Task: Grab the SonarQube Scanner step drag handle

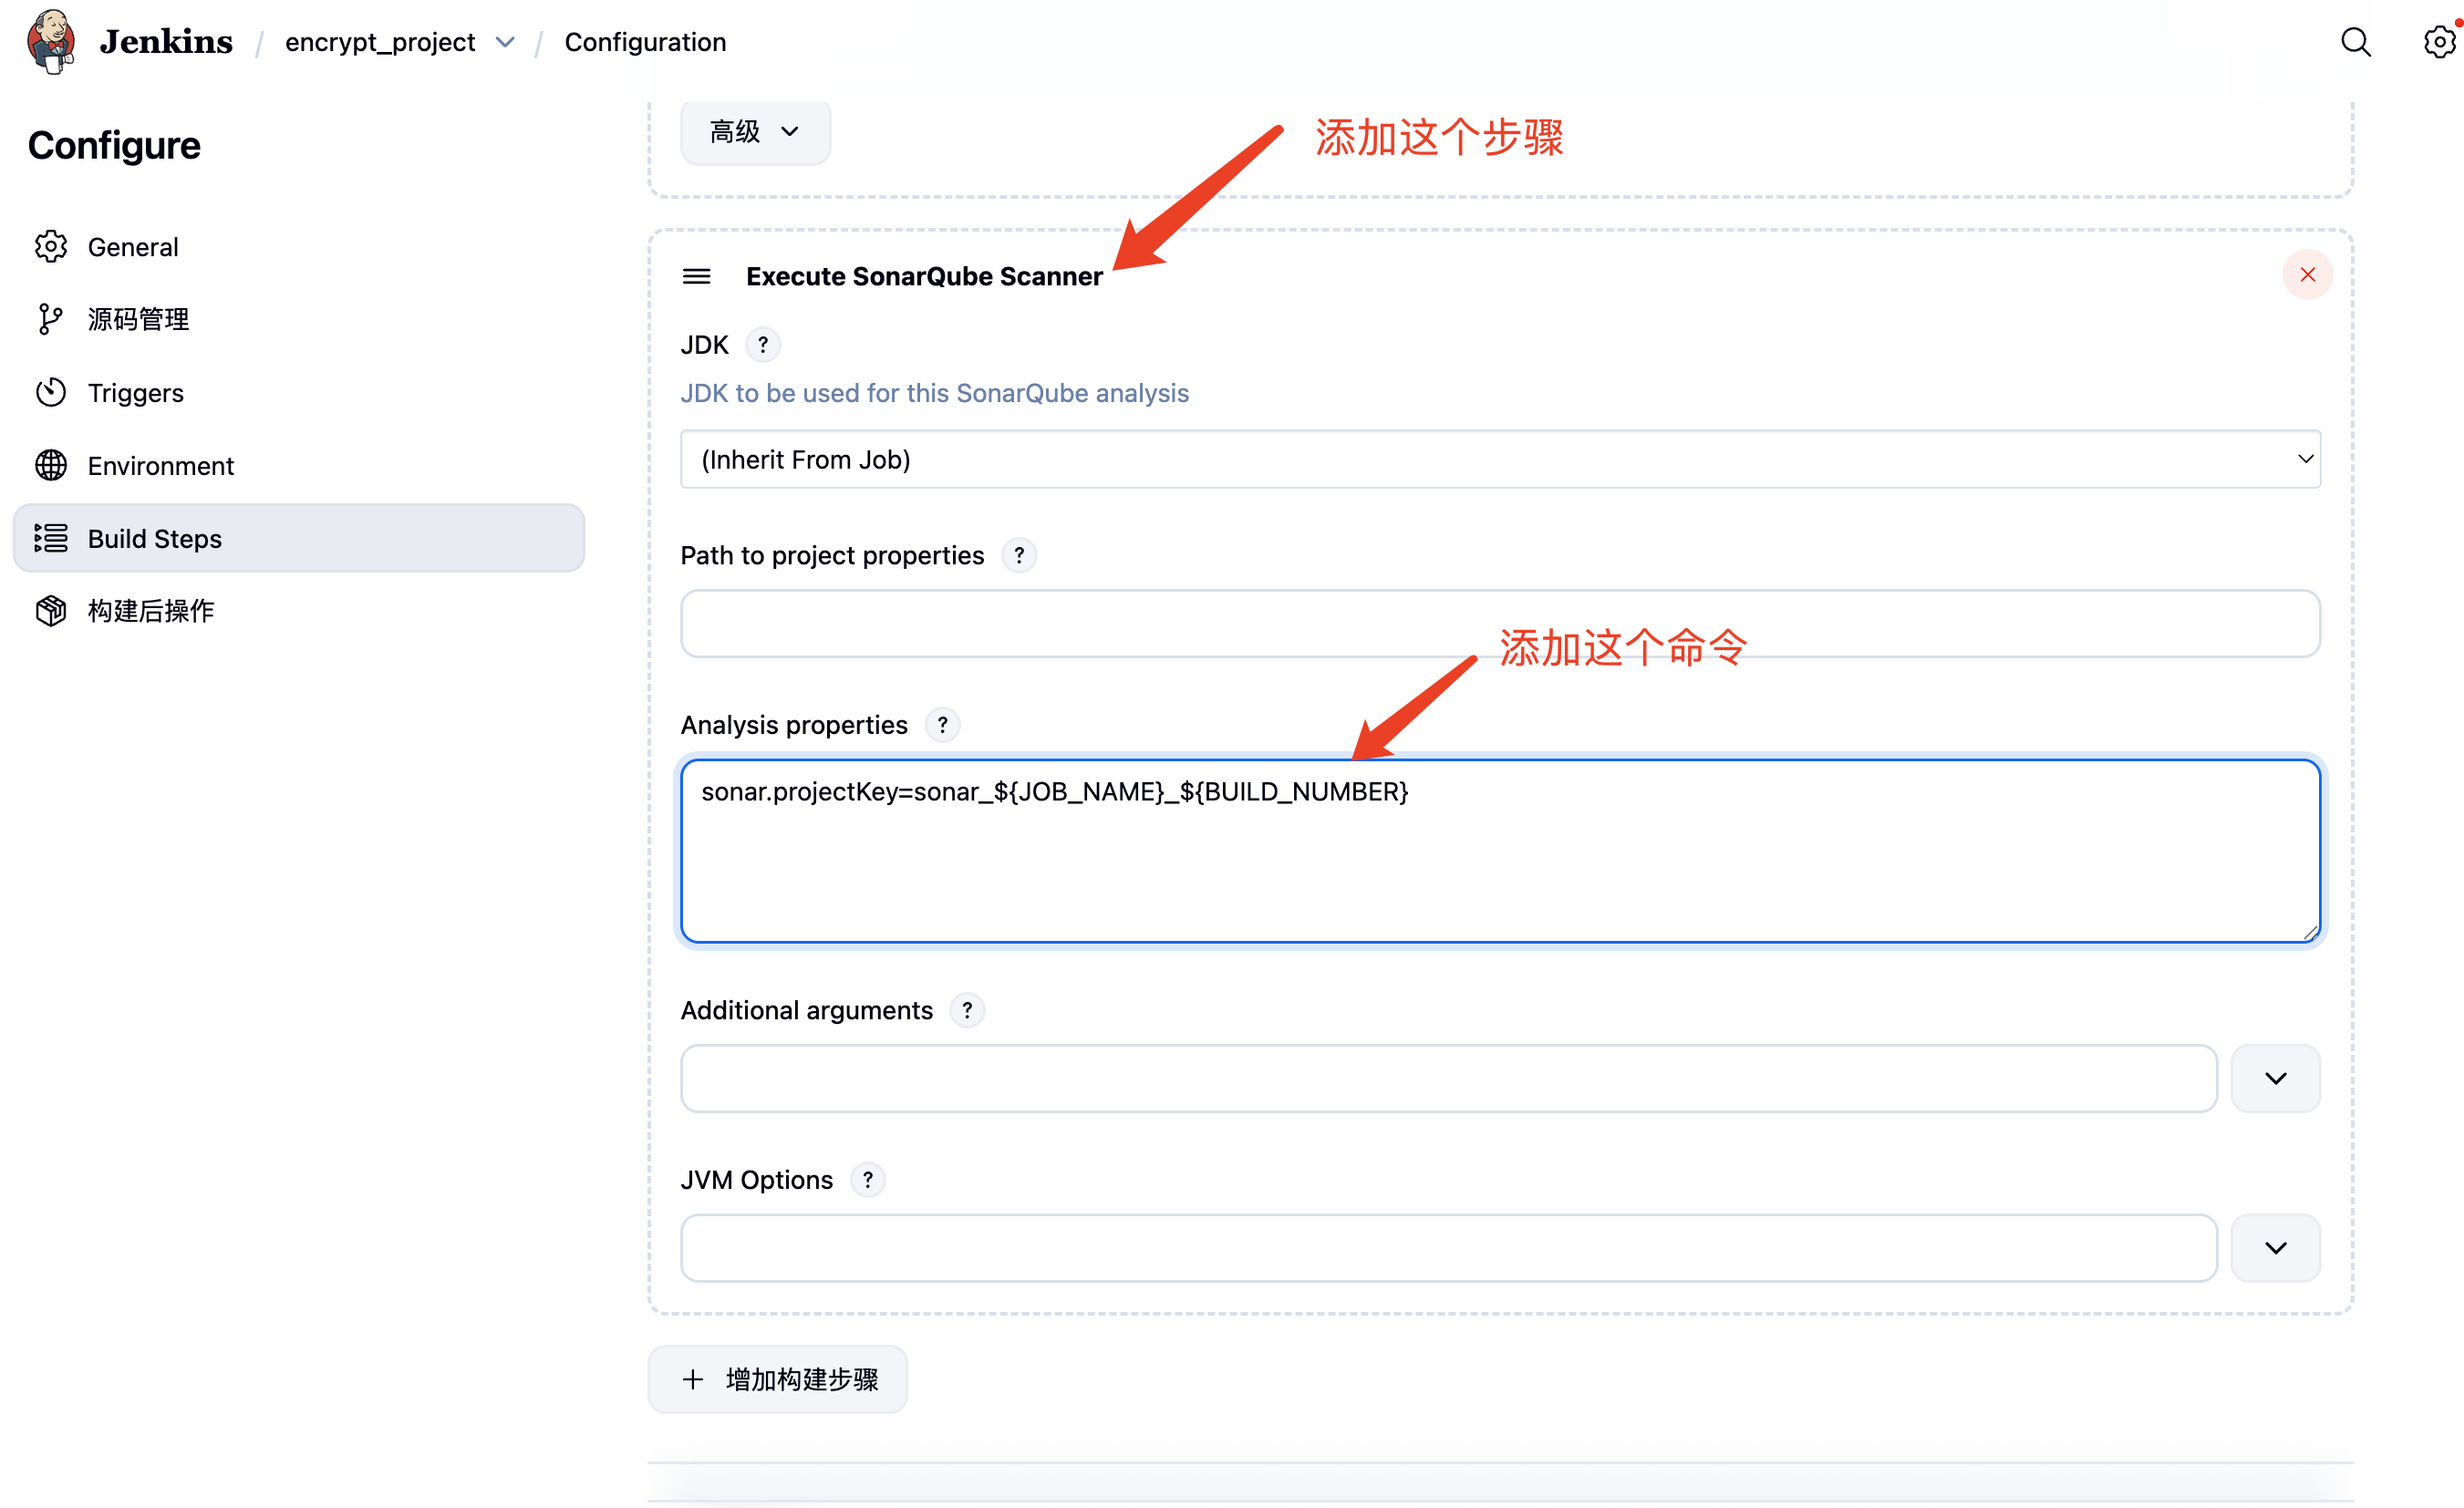Action: click(697, 276)
